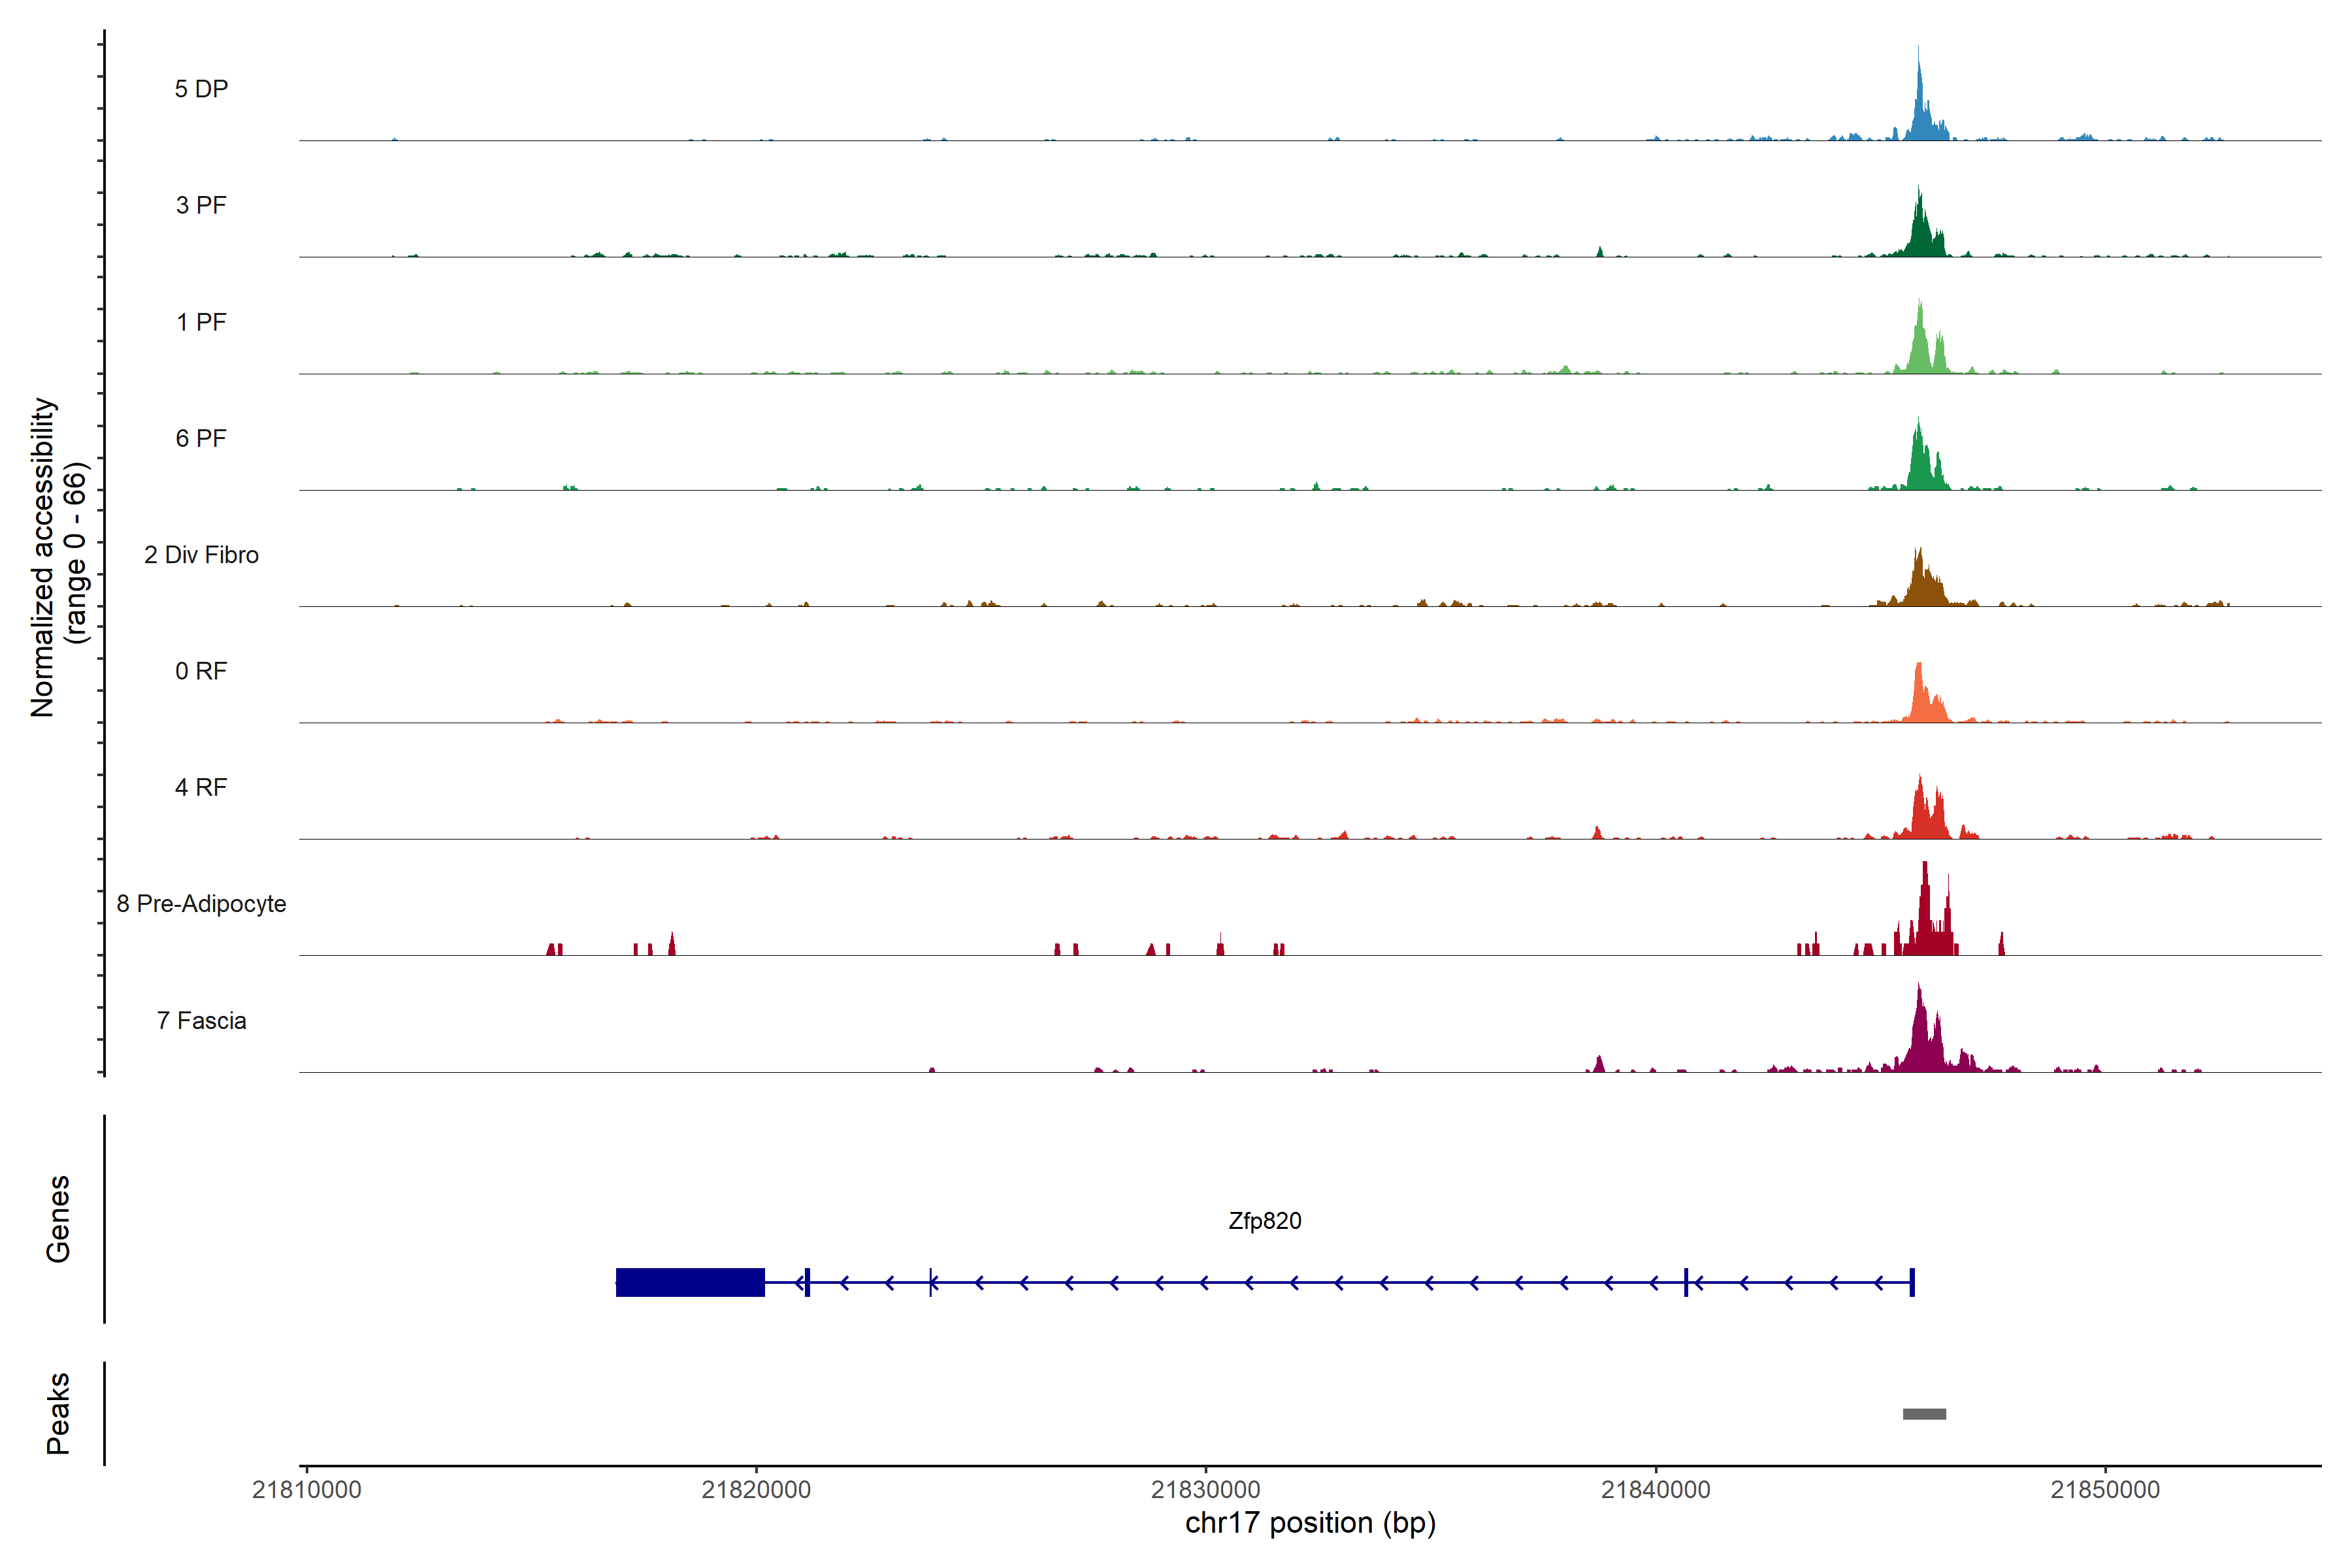Click the 21820000 axis tick label
Screen dimensions: 2352x1568
point(756,1490)
